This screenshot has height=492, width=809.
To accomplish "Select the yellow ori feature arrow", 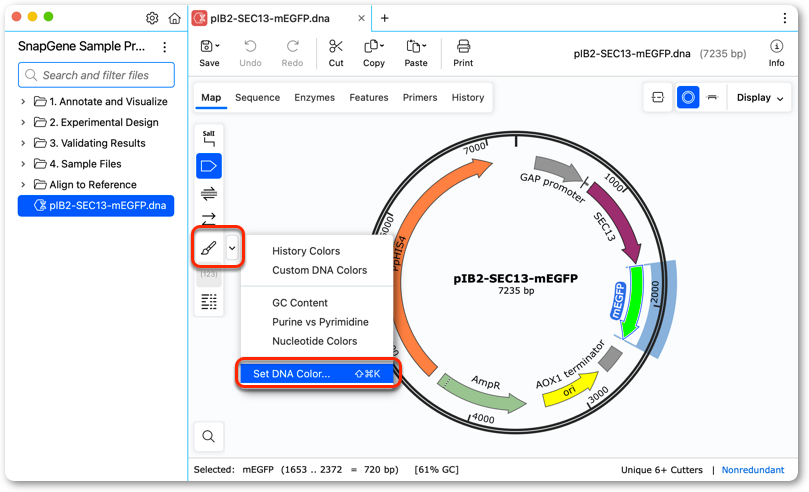I will click(x=571, y=390).
